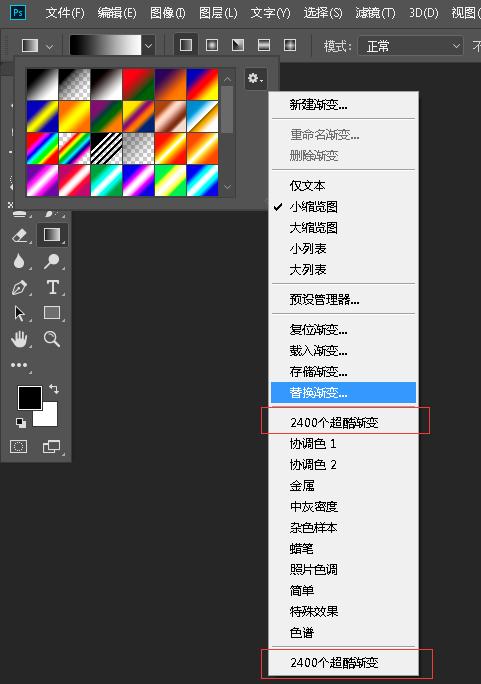Toggle Quick Mask mode icon
Image resolution: width=481 pixels, height=684 pixels.
pyautogui.click(x=18, y=446)
